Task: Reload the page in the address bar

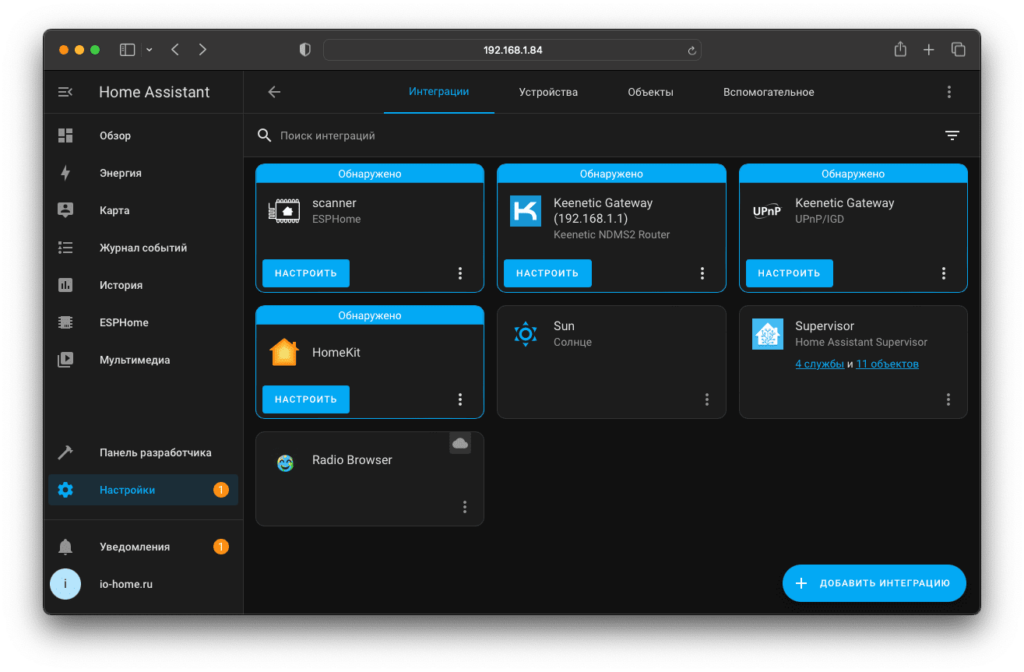Action: (692, 50)
